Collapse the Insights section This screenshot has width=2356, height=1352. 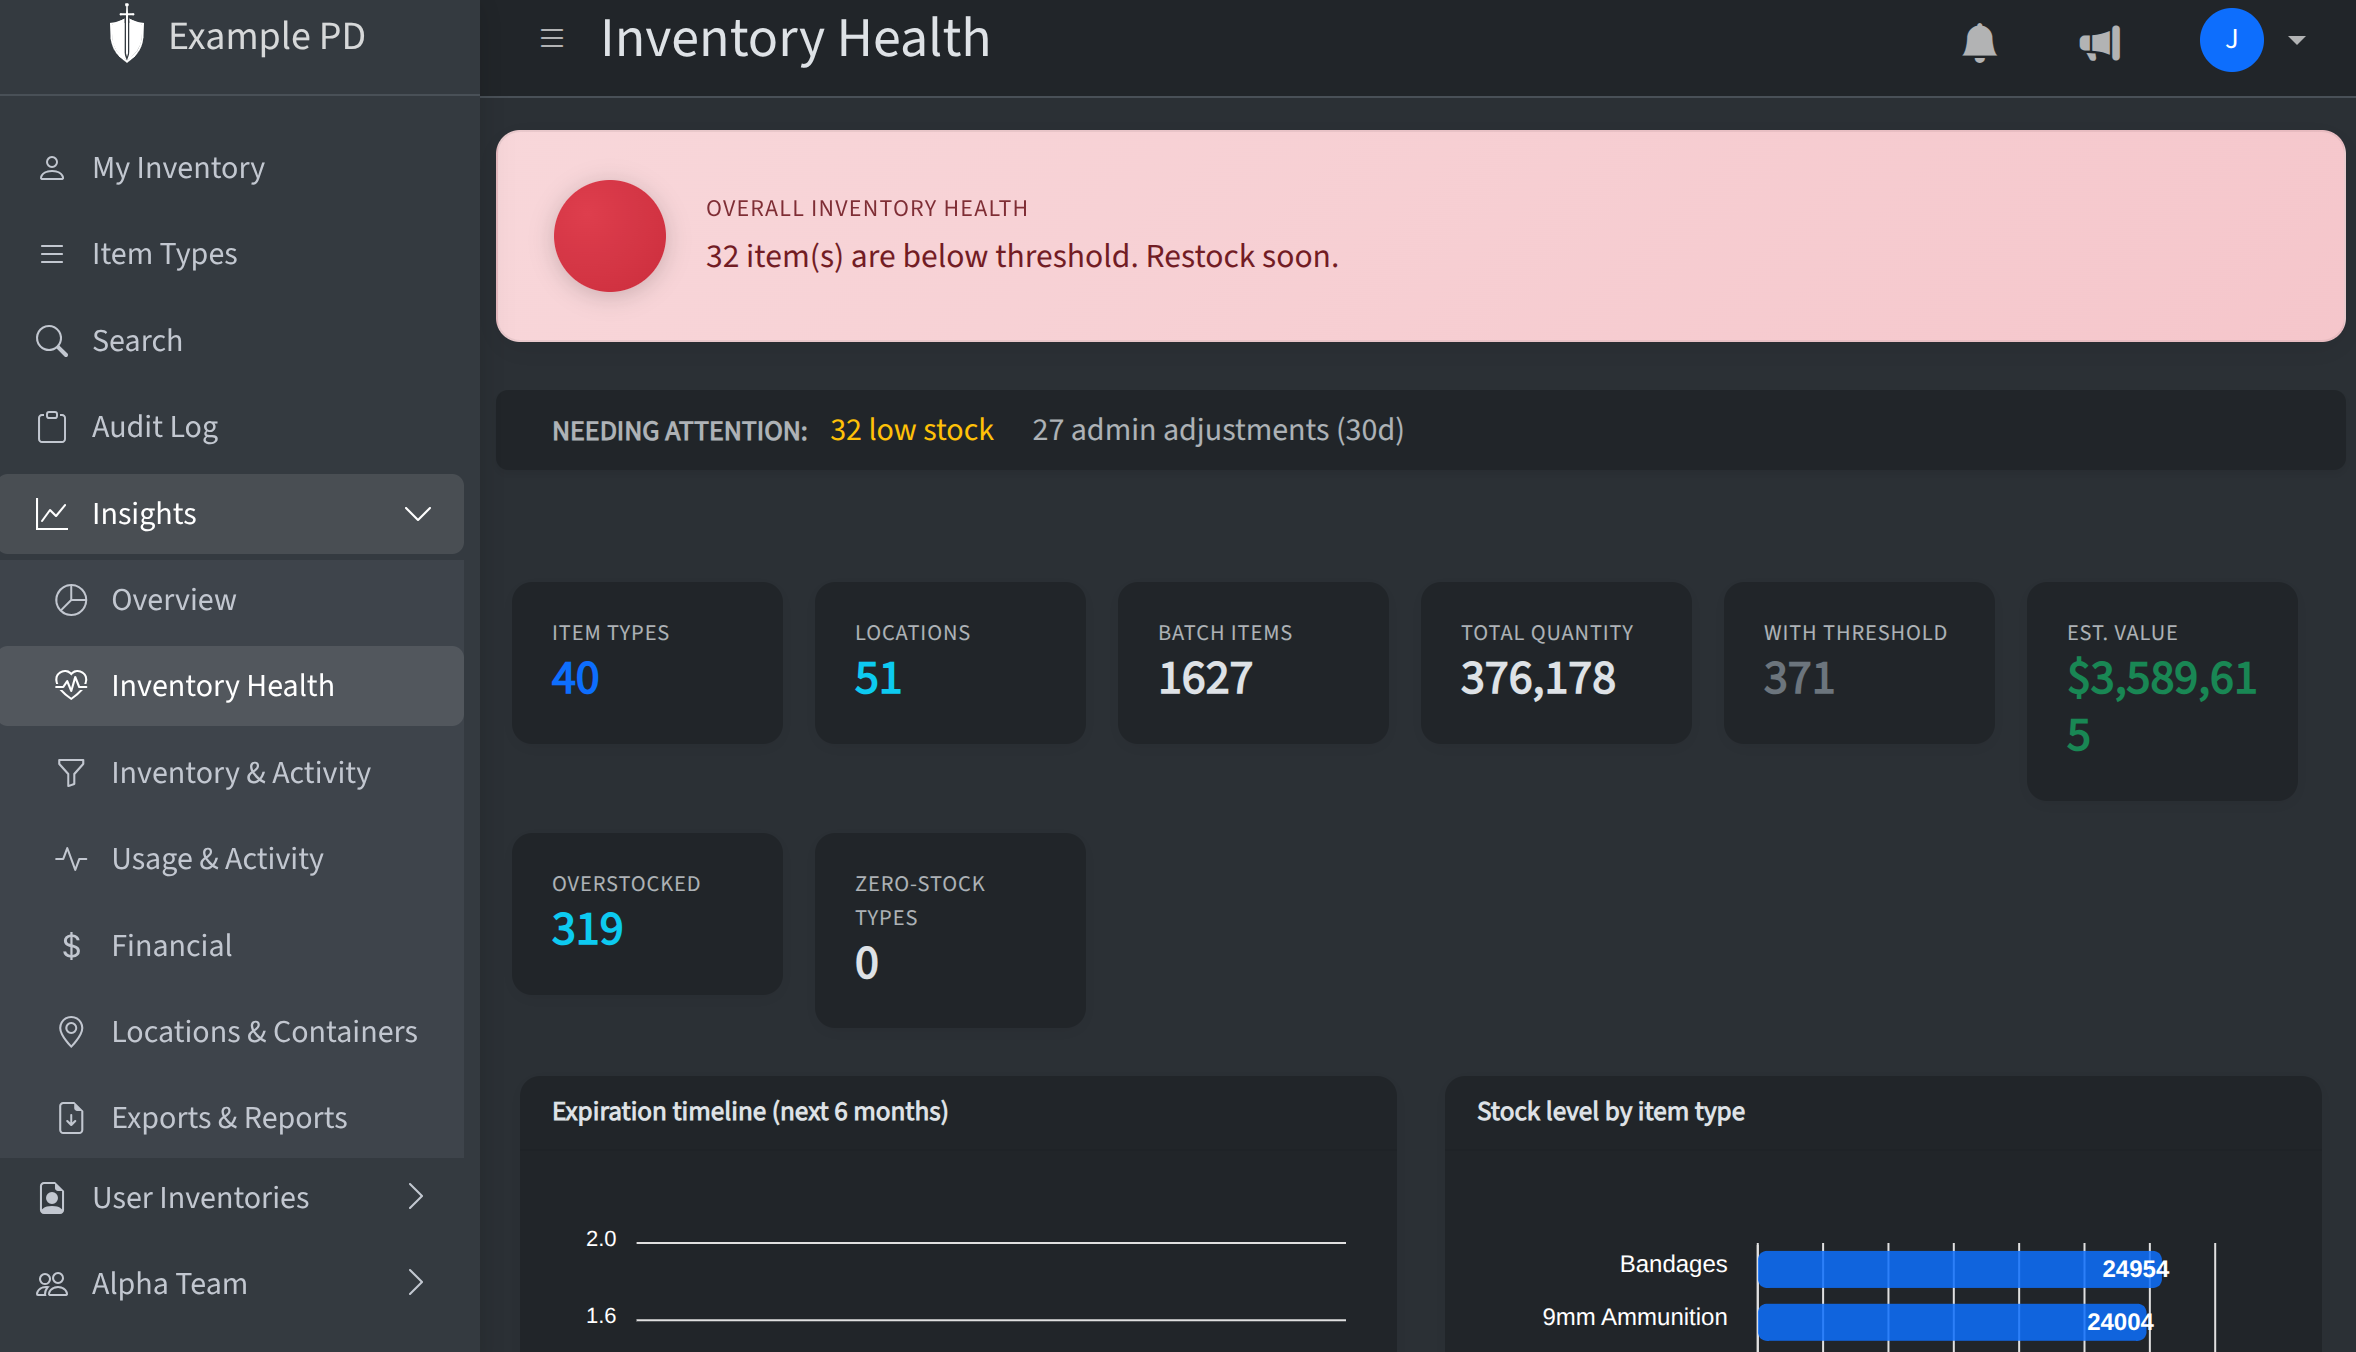[418, 514]
